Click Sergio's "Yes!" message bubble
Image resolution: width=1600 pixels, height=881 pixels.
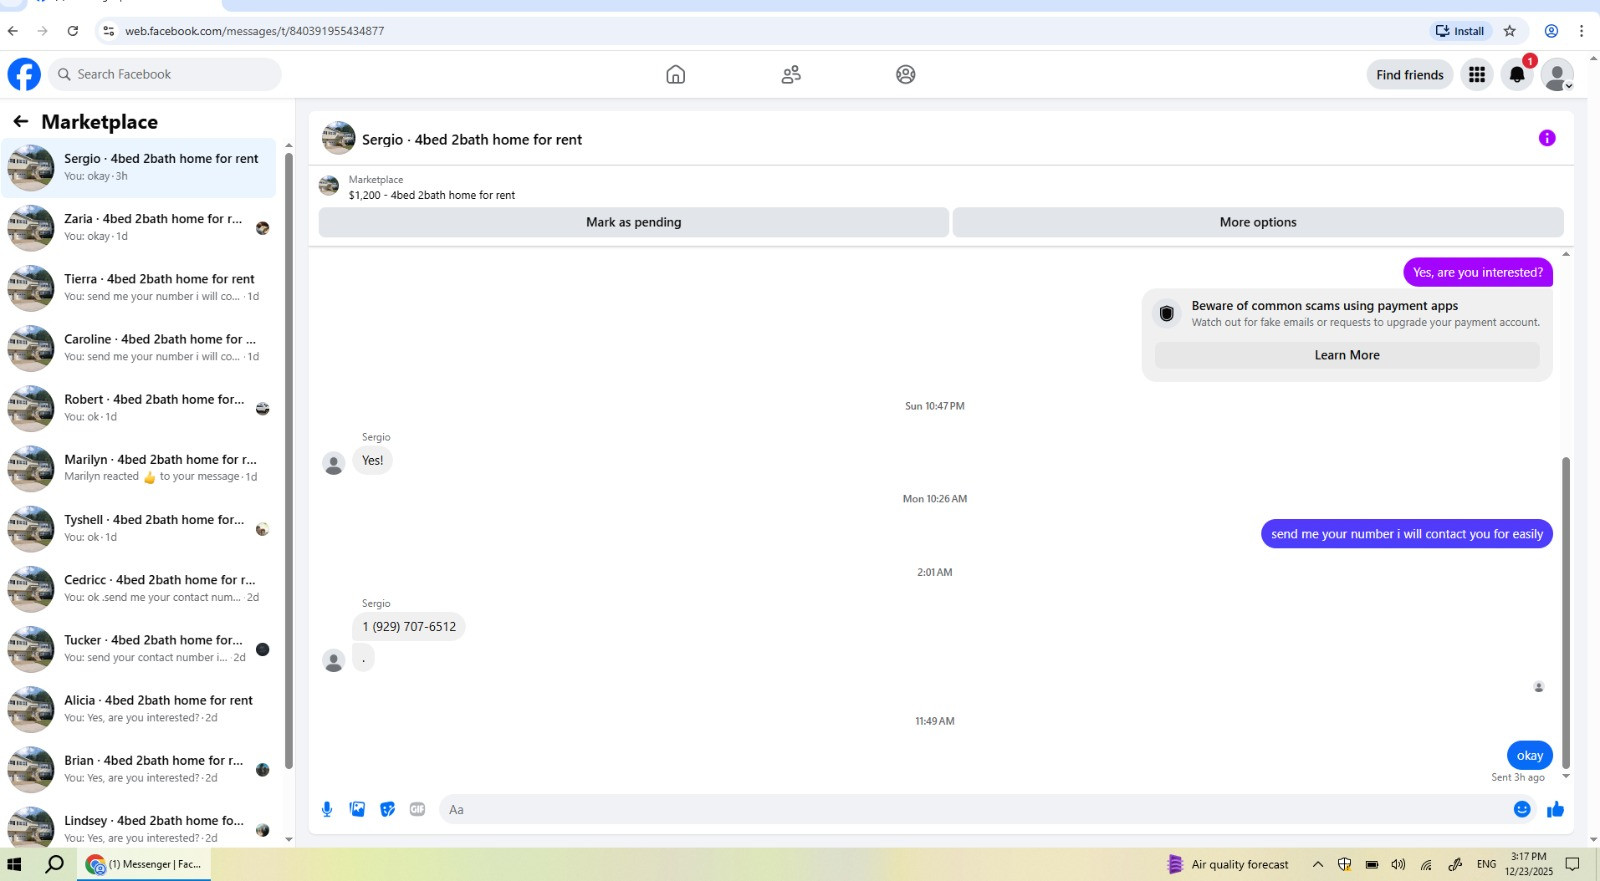click(x=372, y=461)
